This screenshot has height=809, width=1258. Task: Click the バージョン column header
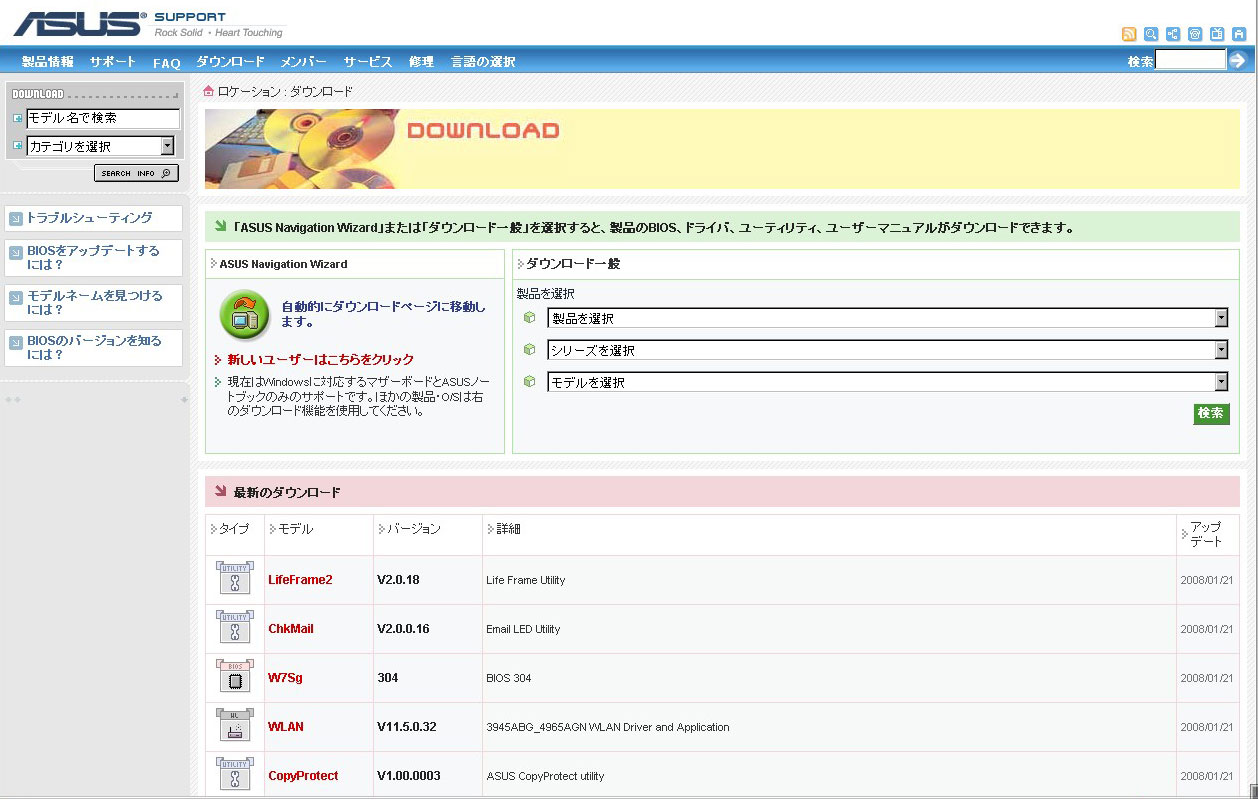(413, 529)
